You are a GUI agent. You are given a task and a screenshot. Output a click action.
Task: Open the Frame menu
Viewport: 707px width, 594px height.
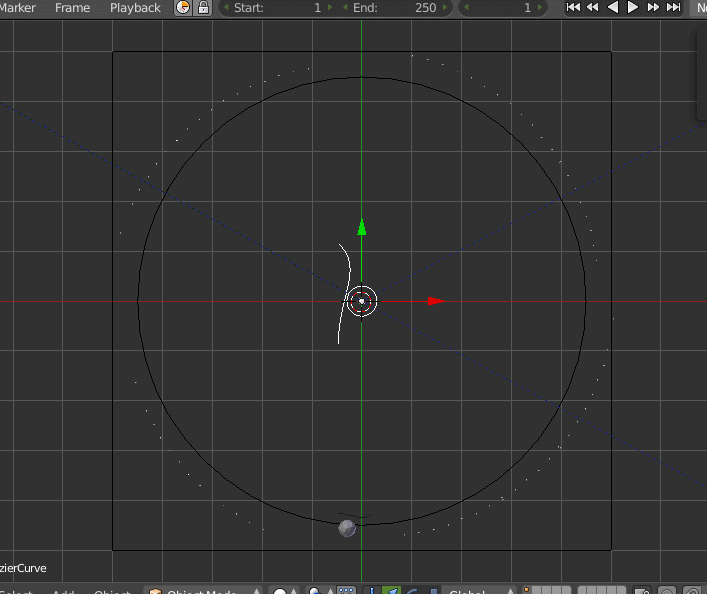[x=72, y=8]
